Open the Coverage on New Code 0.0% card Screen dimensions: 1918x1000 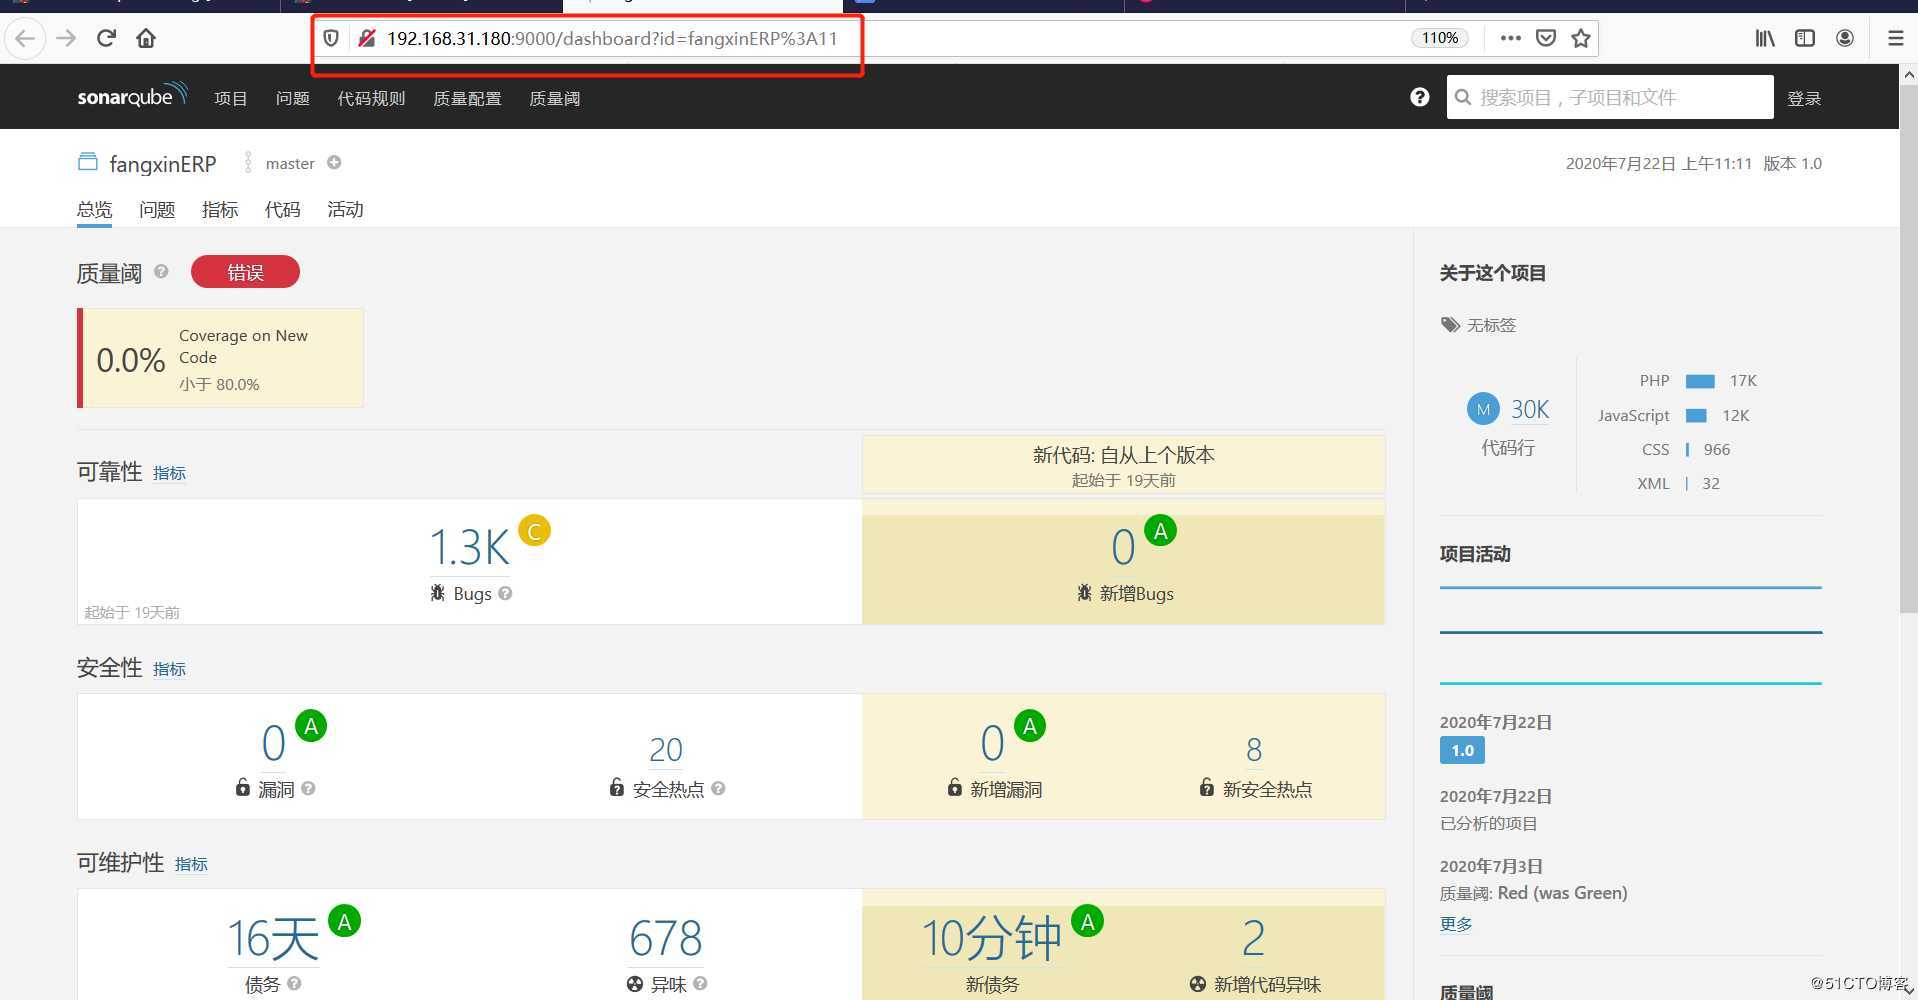220,358
